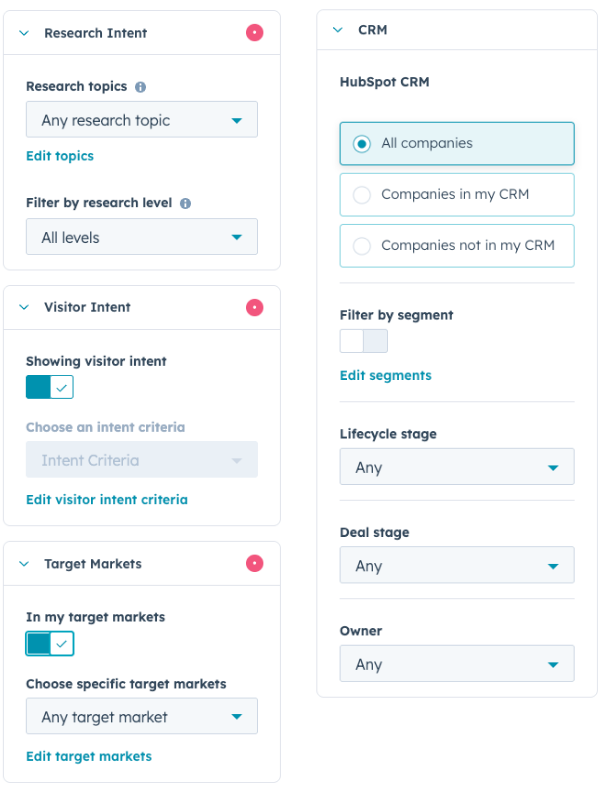
Task: Open the Any research topic dropdown
Action: [142, 120]
